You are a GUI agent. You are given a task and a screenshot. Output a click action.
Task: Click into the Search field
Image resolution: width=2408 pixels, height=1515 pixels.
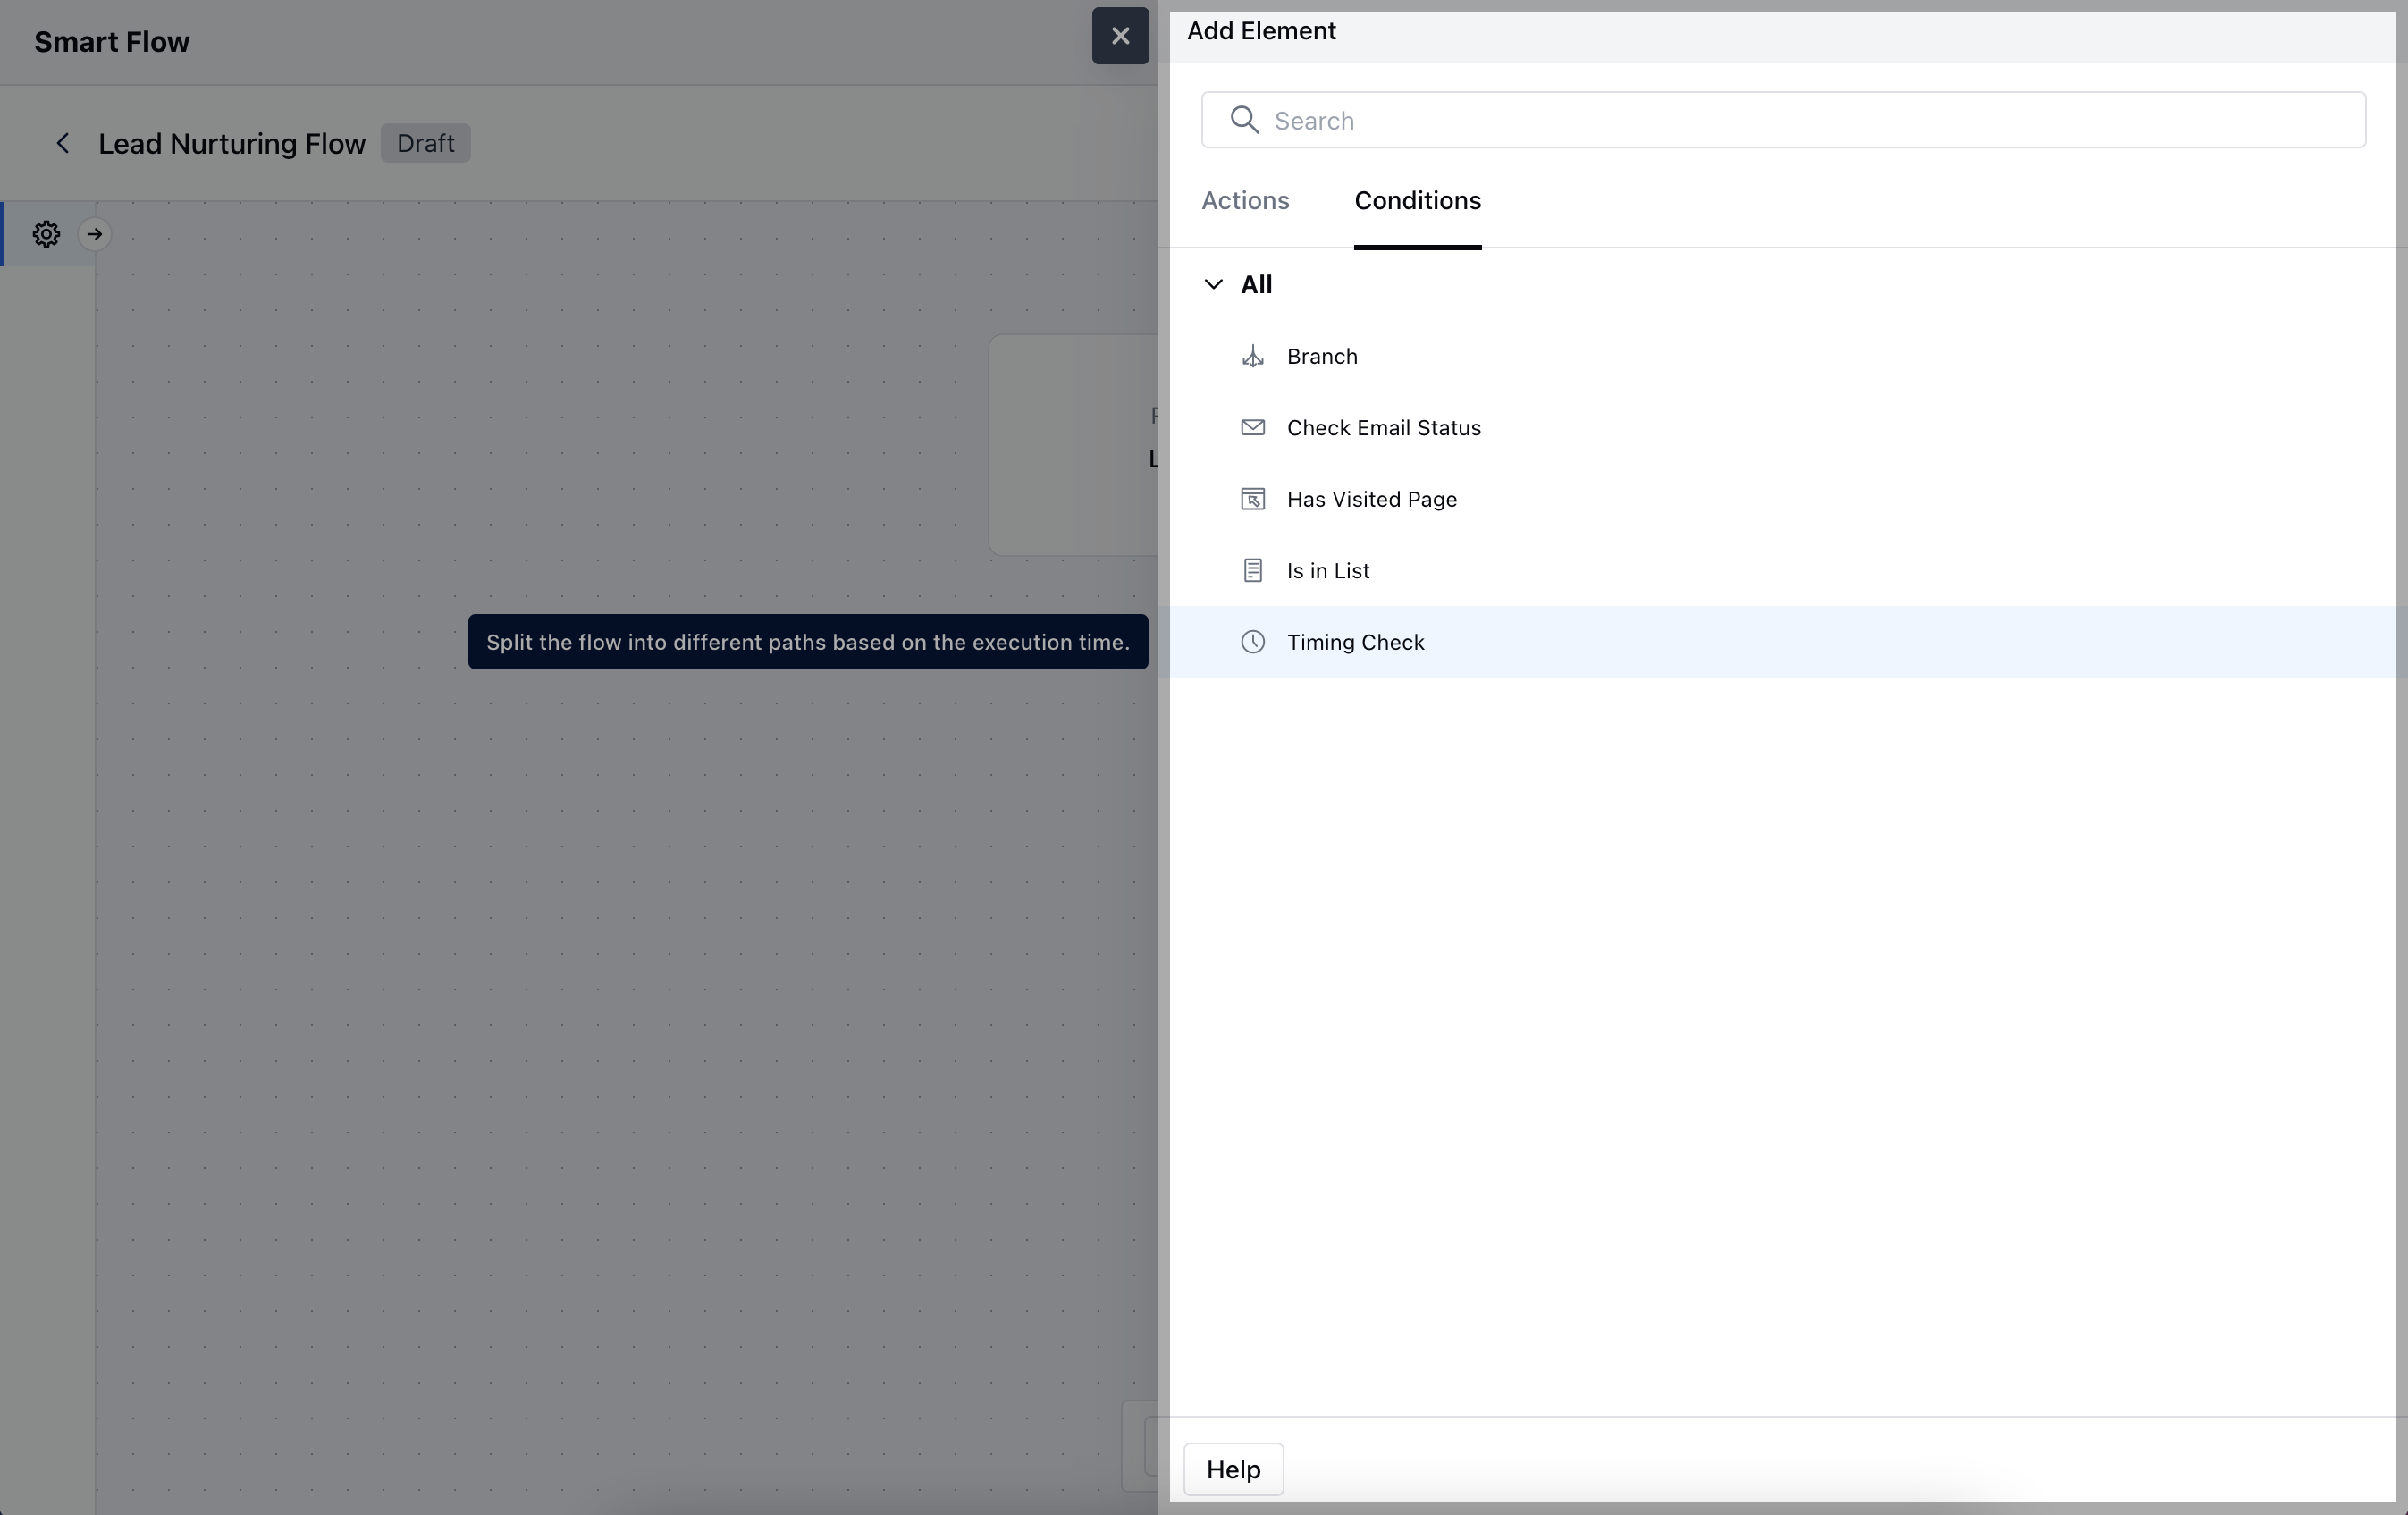1800,120
